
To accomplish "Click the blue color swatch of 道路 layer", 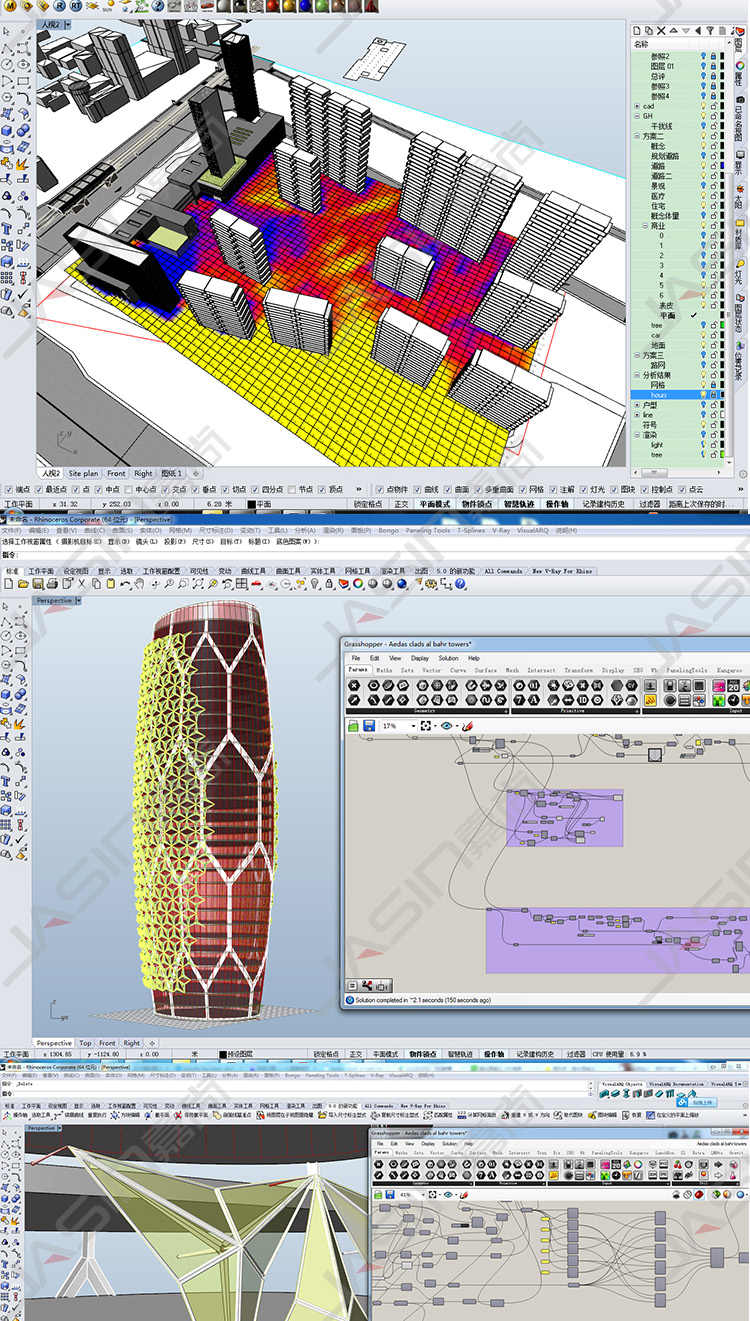I will (x=722, y=166).
